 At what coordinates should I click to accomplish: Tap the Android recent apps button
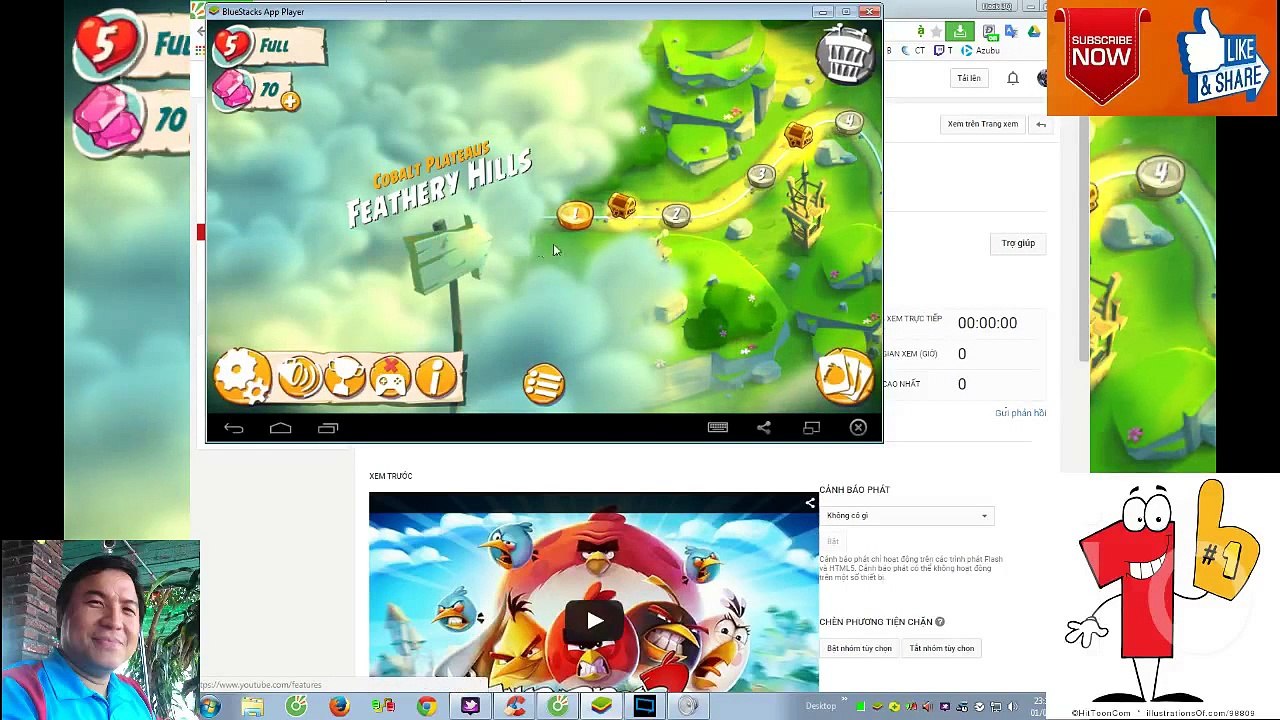(x=328, y=428)
